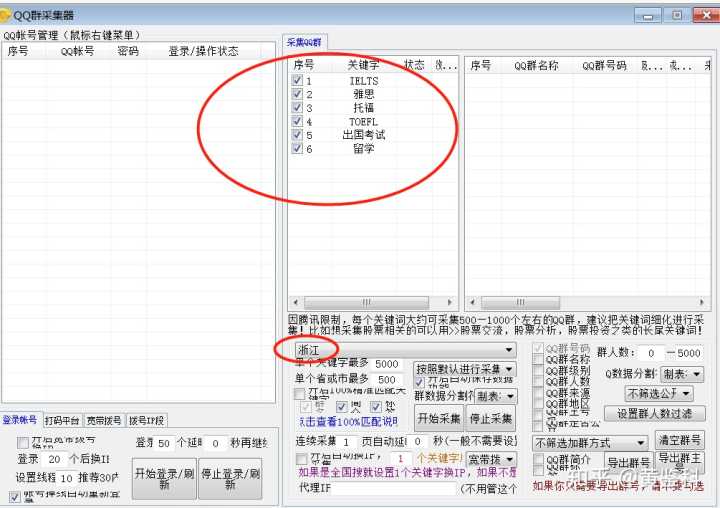Click the 设置群人数过滤 button
The width and height of the screenshot is (720, 508).
click(x=654, y=414)
